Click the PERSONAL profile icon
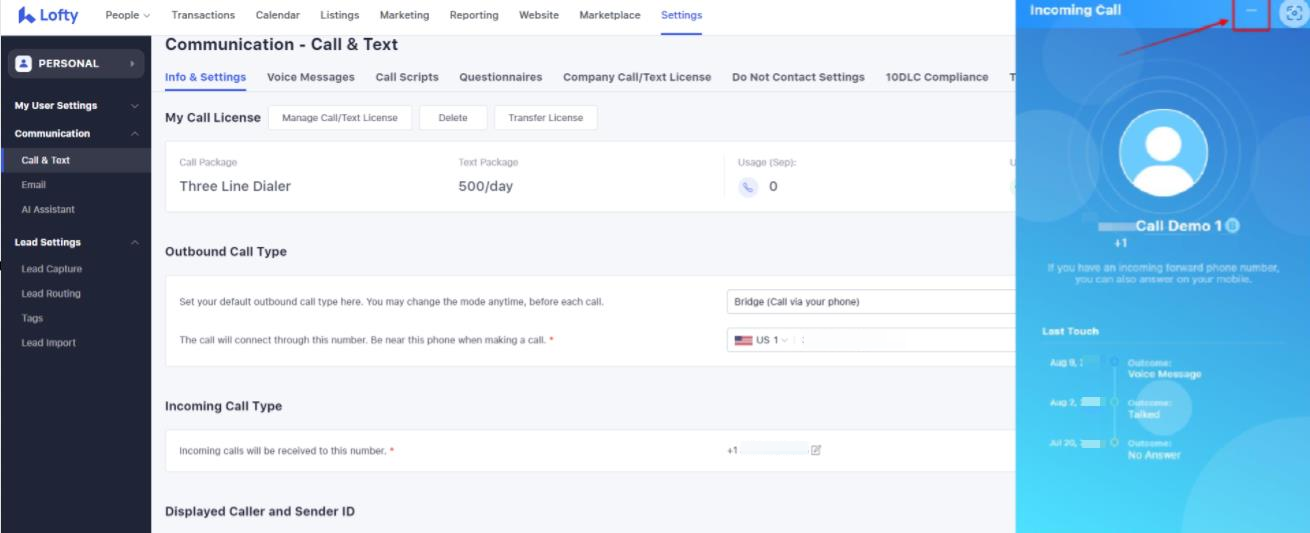 tap(24, 63)
